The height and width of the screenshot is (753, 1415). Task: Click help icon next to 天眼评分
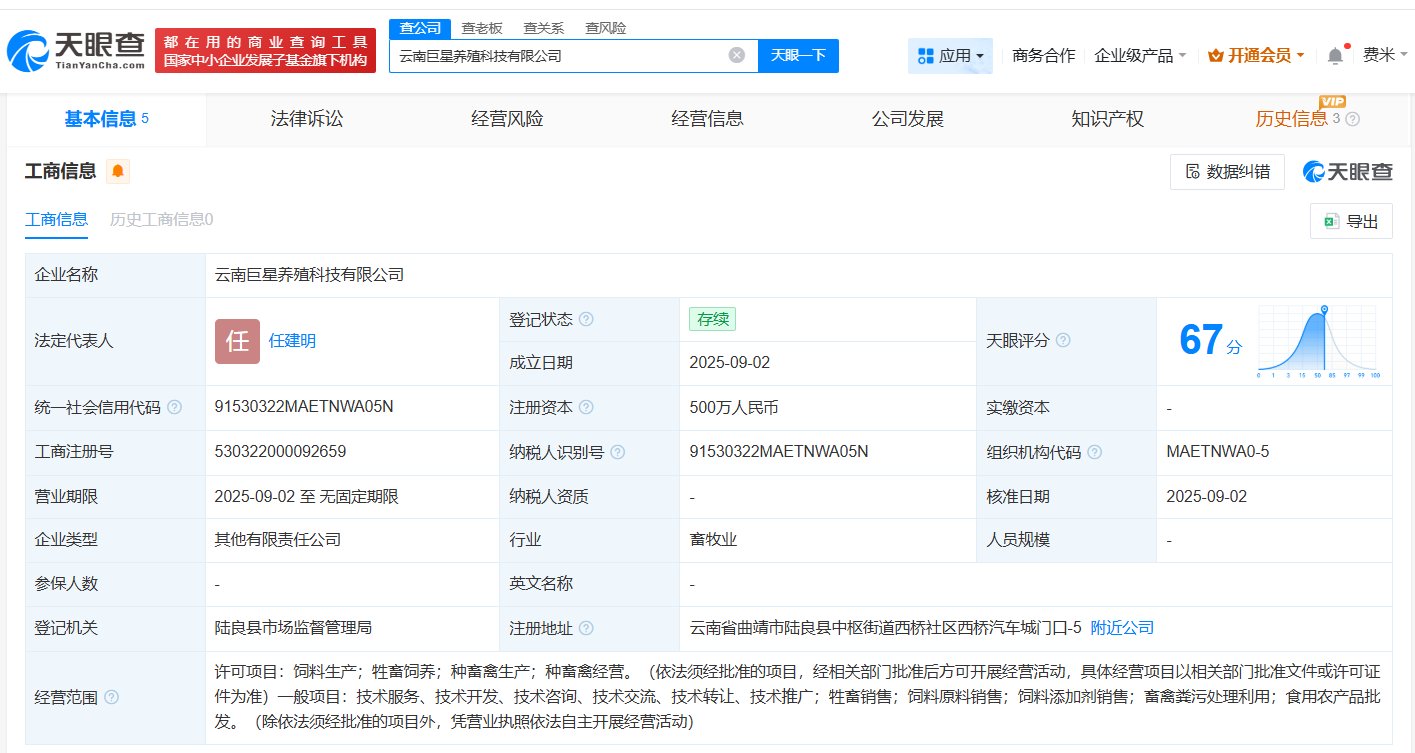click(1063, 341)
